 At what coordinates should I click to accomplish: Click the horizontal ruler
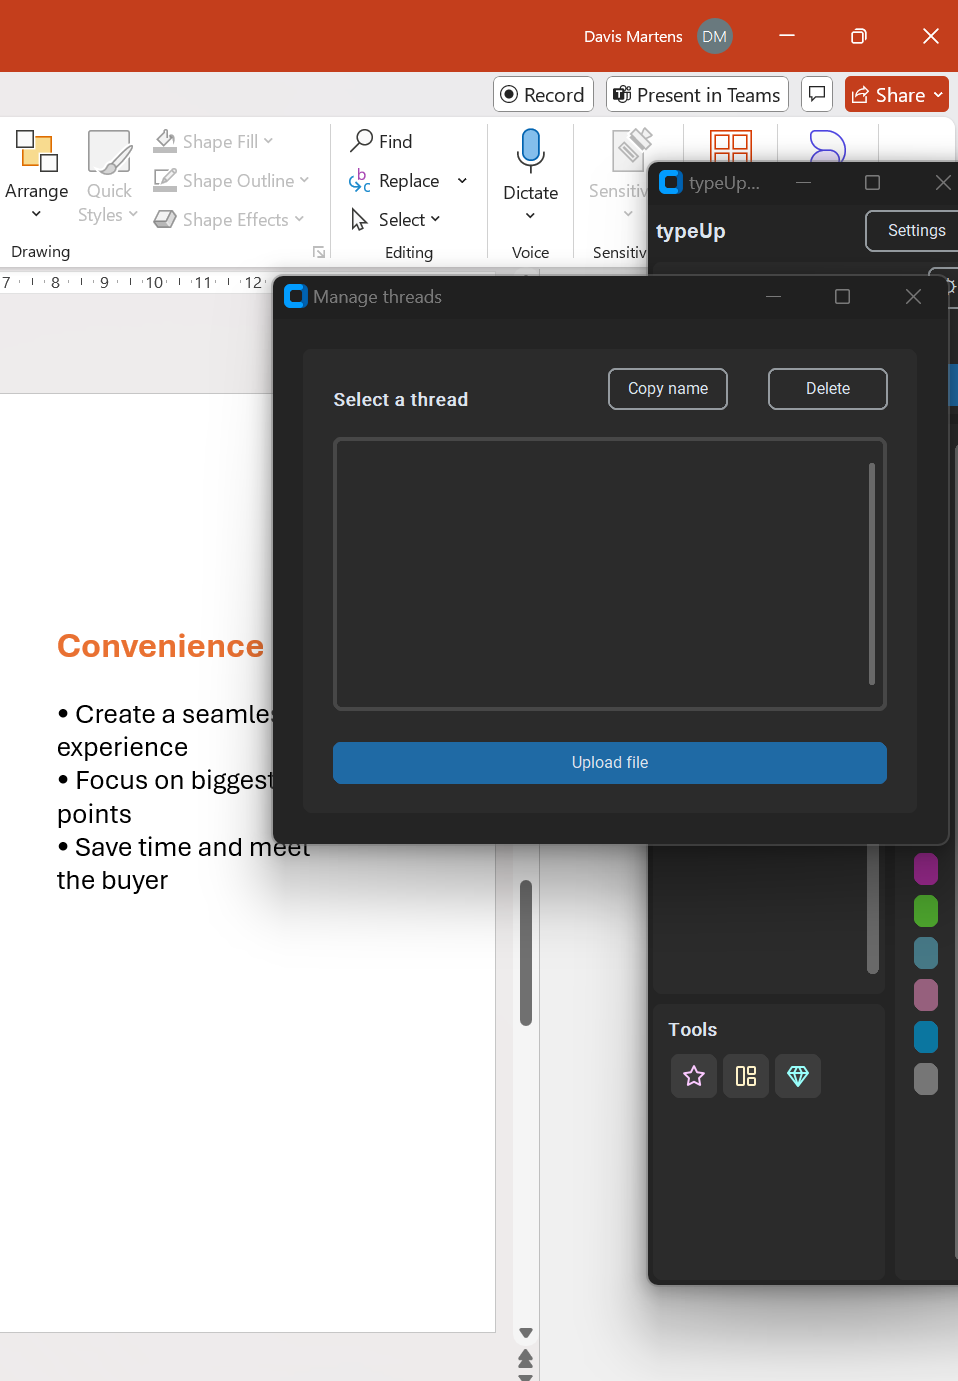click(x=136, y=282)
